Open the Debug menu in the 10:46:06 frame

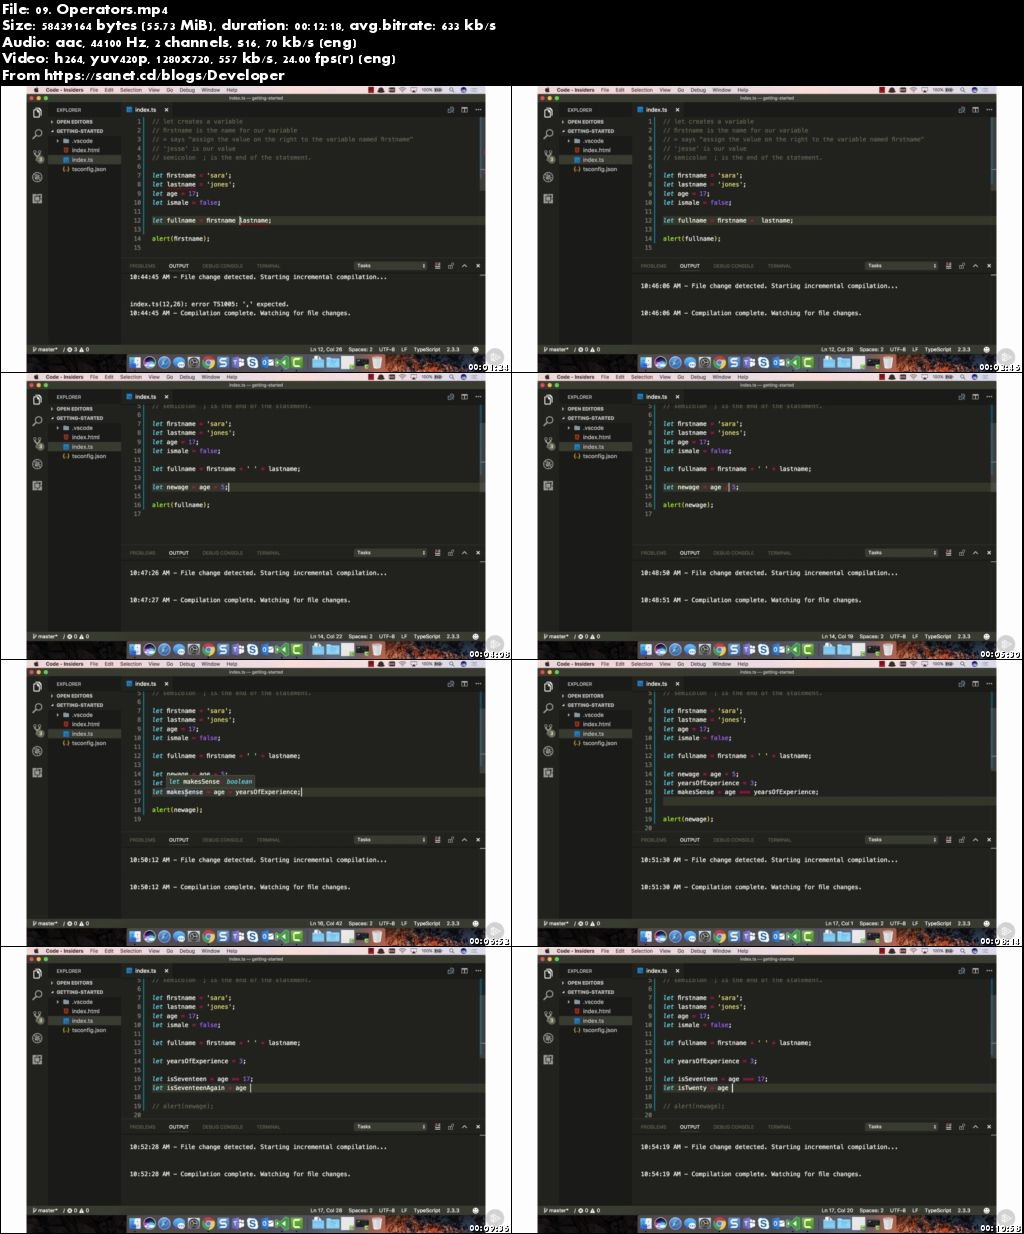698,89
